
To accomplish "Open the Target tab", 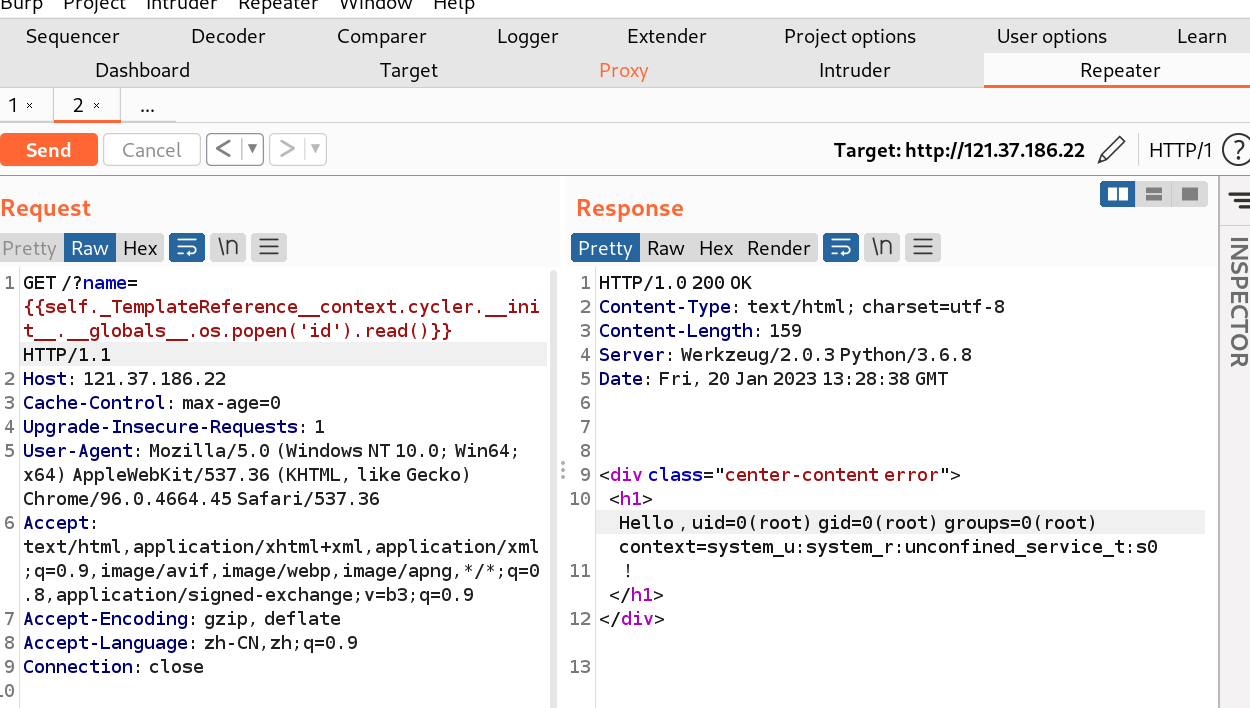I will click(409, 70).
